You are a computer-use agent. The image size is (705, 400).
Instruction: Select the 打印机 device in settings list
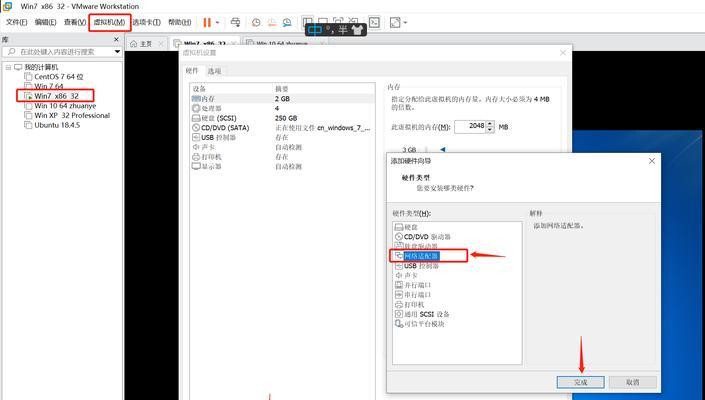282,157
